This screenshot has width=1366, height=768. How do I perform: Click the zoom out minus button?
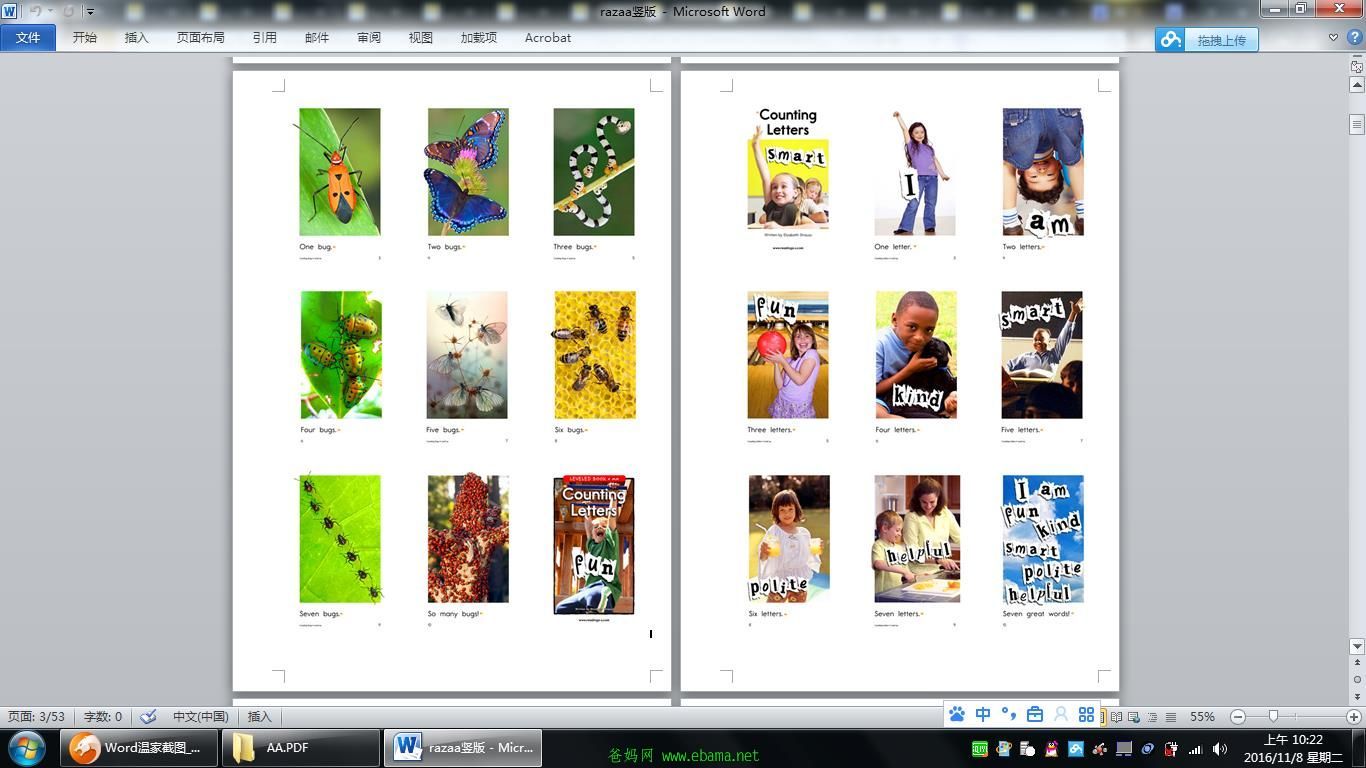click(x=1238, y=717)
